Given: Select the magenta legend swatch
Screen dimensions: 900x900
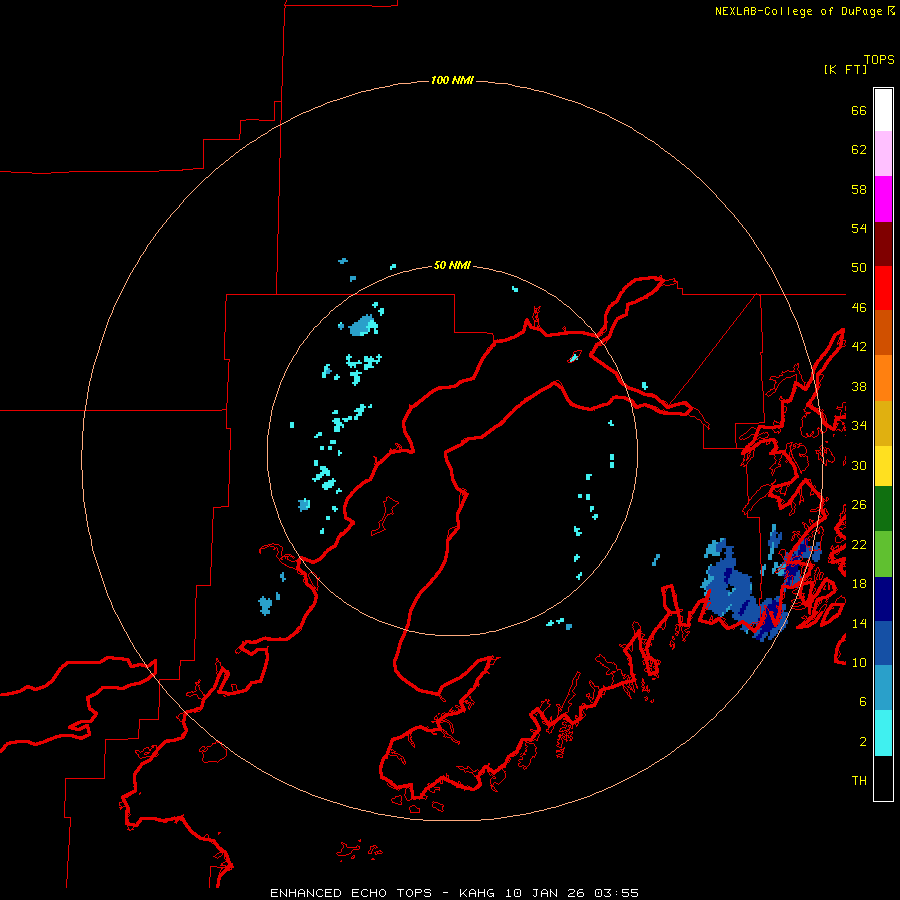Looking at the screenshot, I should [x=883, y=199].
